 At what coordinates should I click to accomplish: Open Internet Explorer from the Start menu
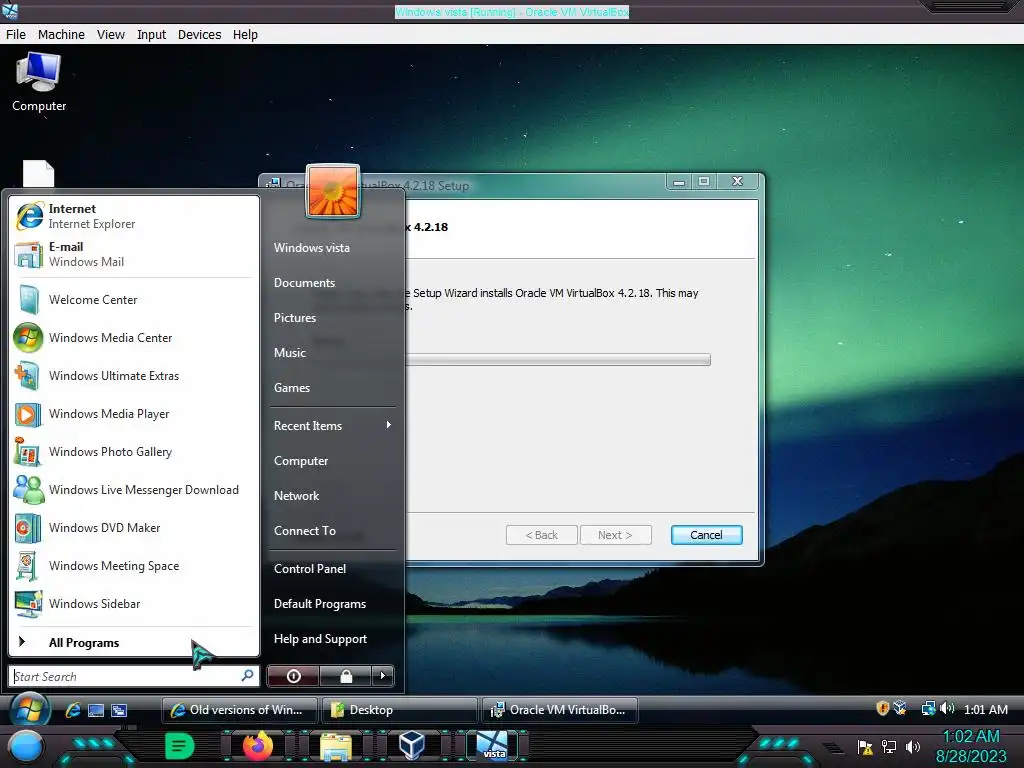134,216
